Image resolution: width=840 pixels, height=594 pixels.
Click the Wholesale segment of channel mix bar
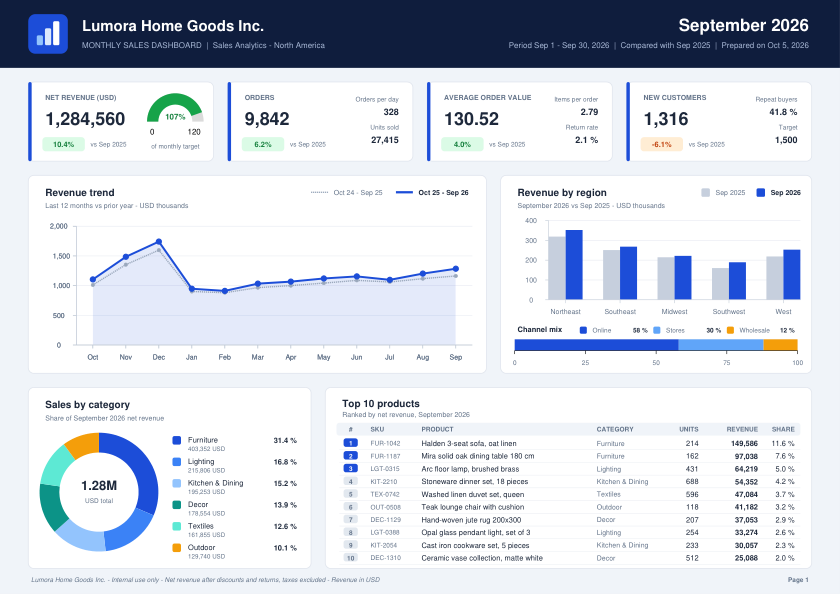coord(781,345)
